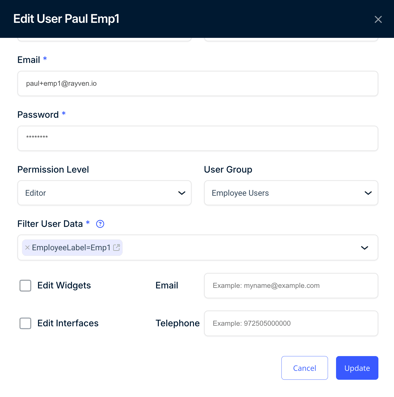The width and height of the screenshot is (394, 397).
Task: Open the Employee Users group dropdown
Action: (291, 193)
